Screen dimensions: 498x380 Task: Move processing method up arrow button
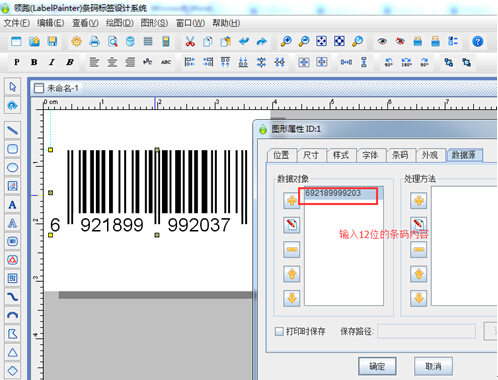pyautogui.click(x=419, y=274)
